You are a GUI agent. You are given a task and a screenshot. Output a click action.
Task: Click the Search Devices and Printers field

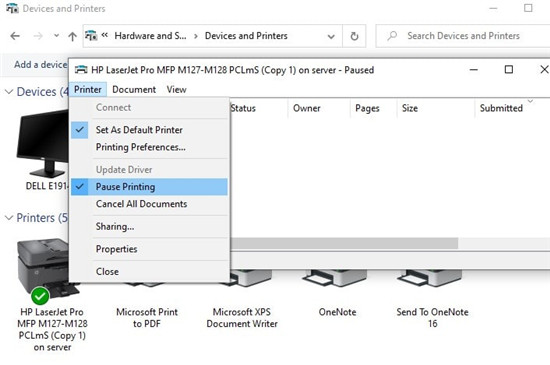463,36
